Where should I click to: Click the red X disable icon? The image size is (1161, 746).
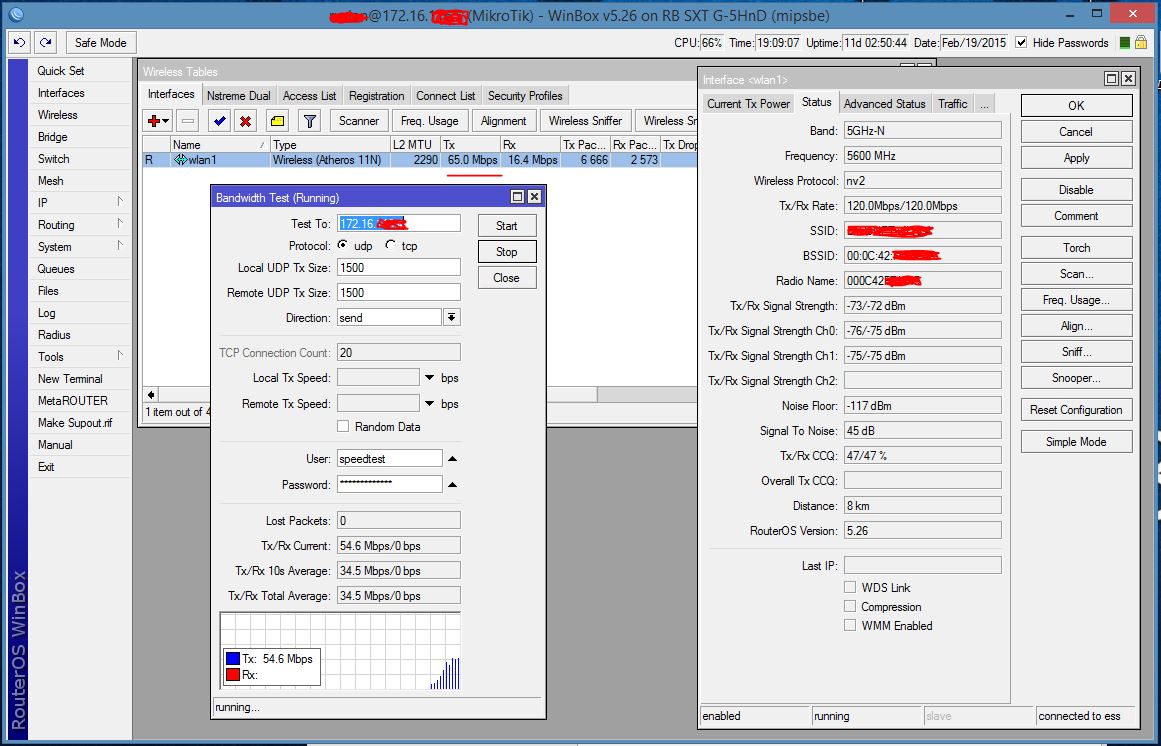click(x=245, y=121)
